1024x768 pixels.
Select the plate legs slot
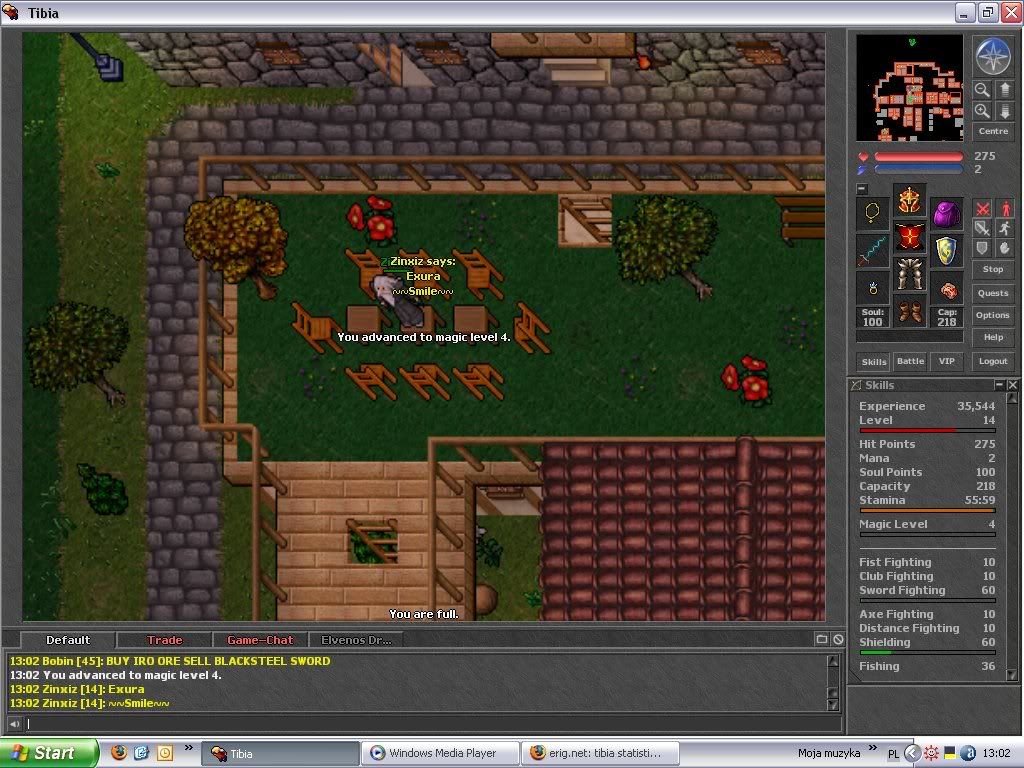910,274
